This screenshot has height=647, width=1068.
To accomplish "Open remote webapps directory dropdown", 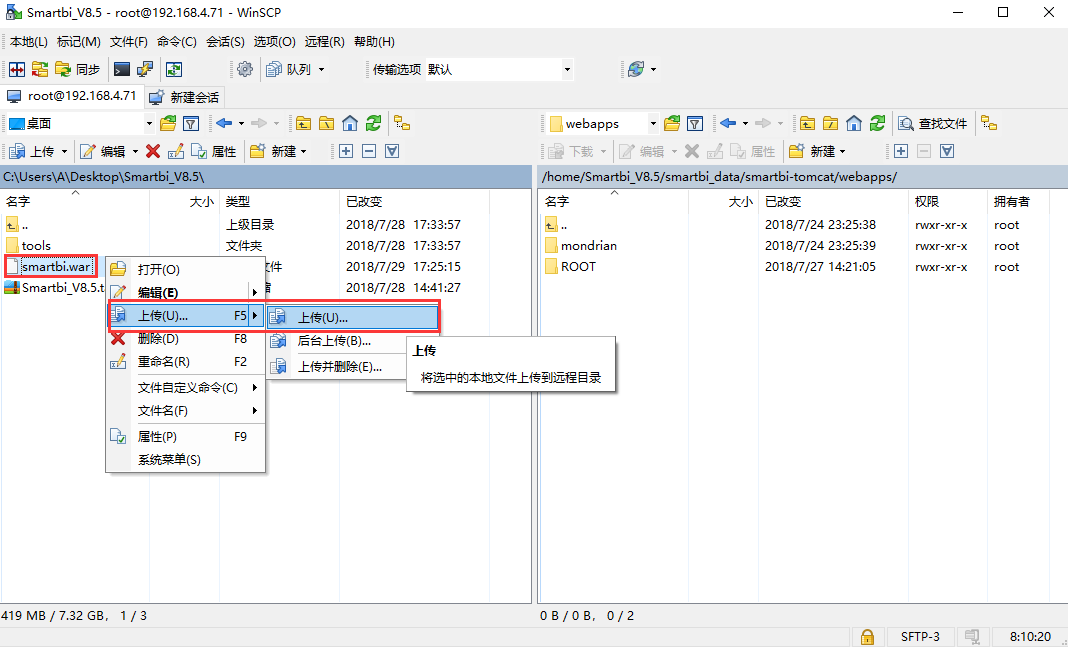I will click(x=603, y=124).
